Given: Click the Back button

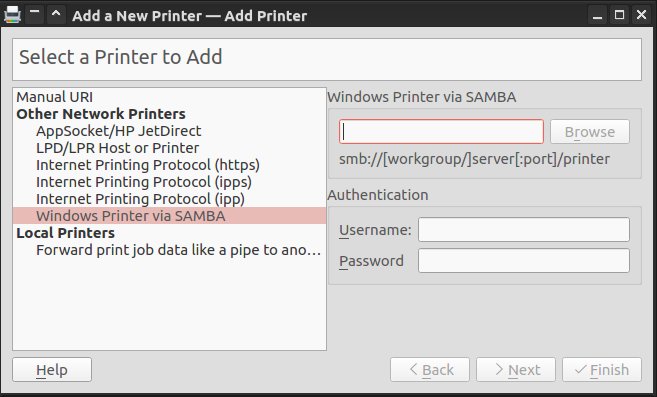Looking at the screenshot, I should (x=430, y=370).
